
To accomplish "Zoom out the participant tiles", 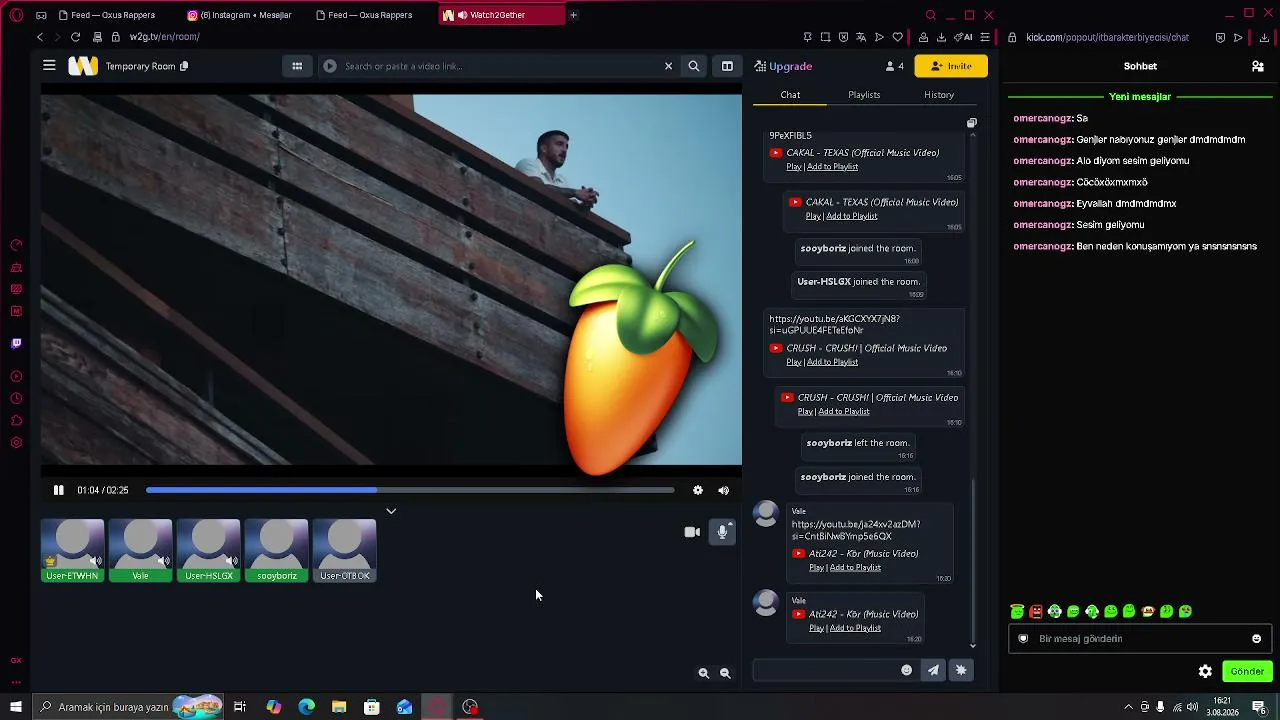I will pyautogui.click(x=726, y=674).
